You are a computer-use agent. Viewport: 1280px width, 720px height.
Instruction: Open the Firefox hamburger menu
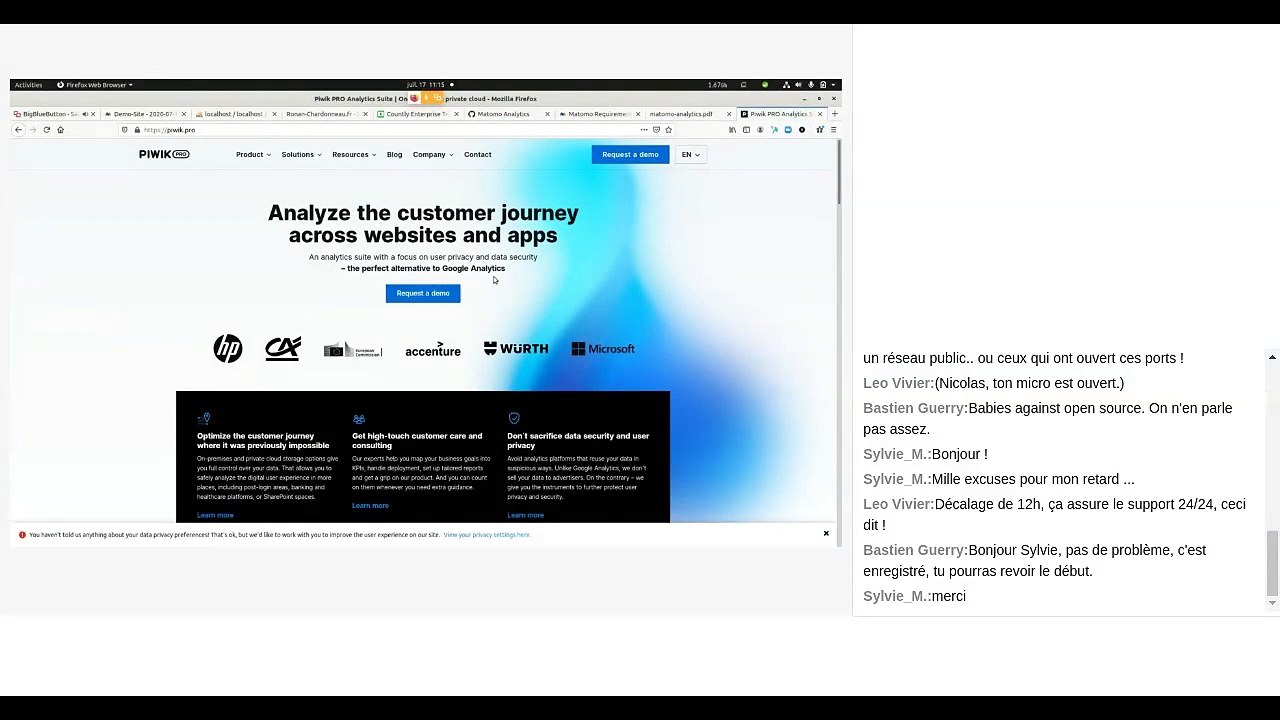click(x=833, y=130)
